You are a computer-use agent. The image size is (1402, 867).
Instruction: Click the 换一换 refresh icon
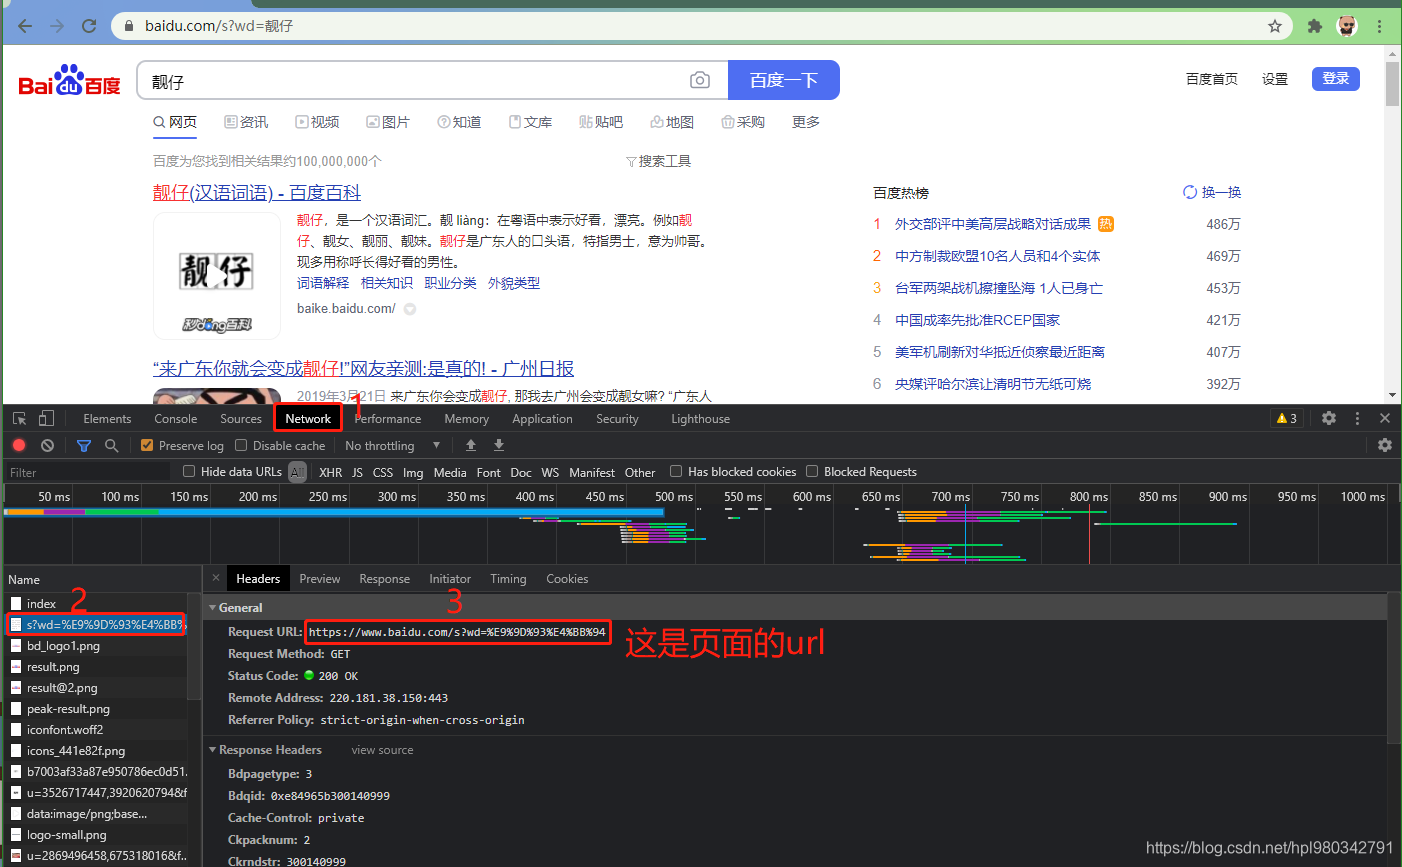[1190, 192]
